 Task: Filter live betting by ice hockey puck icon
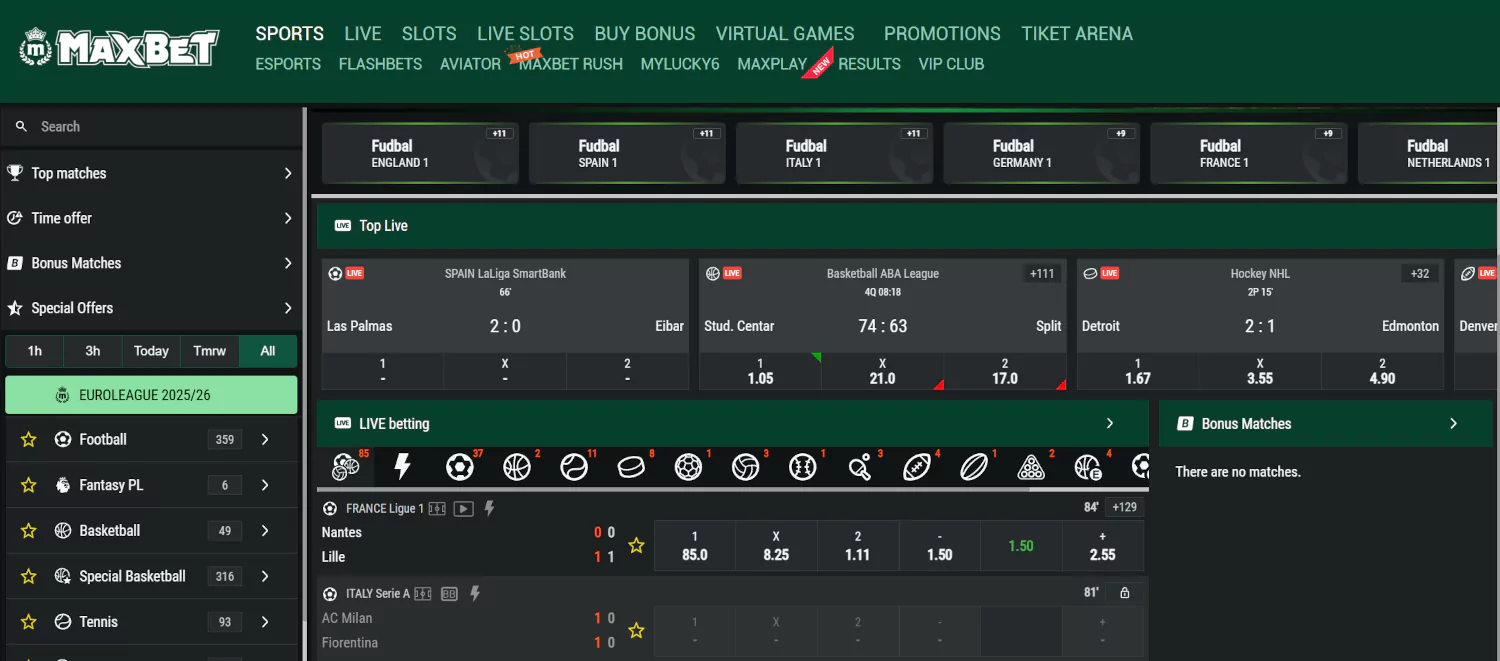[631, 467]
